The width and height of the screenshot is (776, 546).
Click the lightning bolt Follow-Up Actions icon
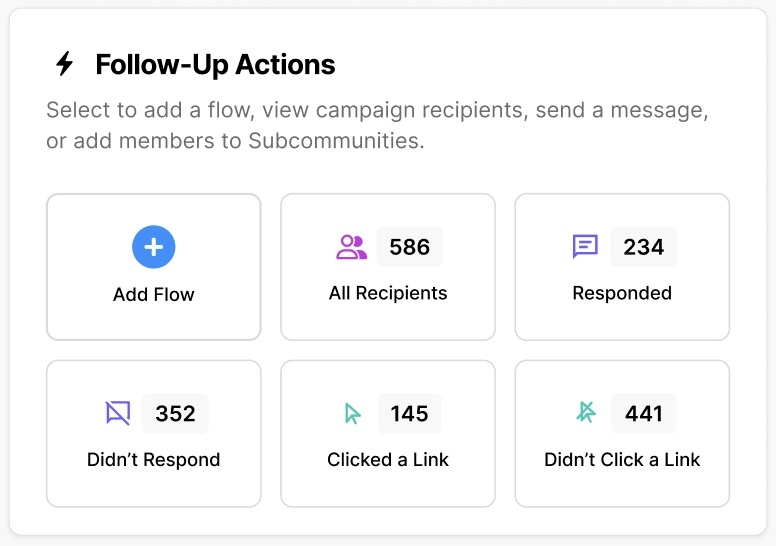coord(65,65)
